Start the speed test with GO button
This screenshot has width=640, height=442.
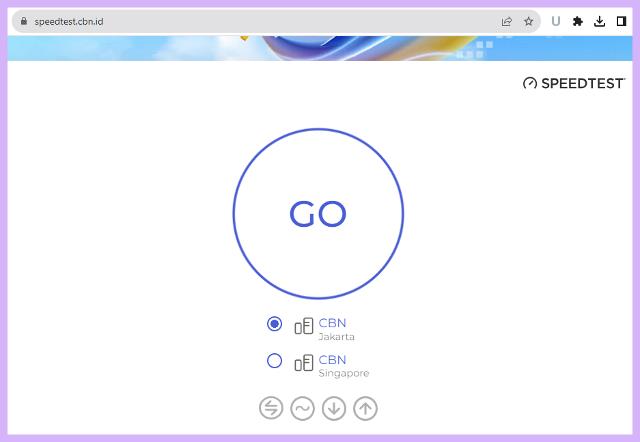tap(318, 213)
